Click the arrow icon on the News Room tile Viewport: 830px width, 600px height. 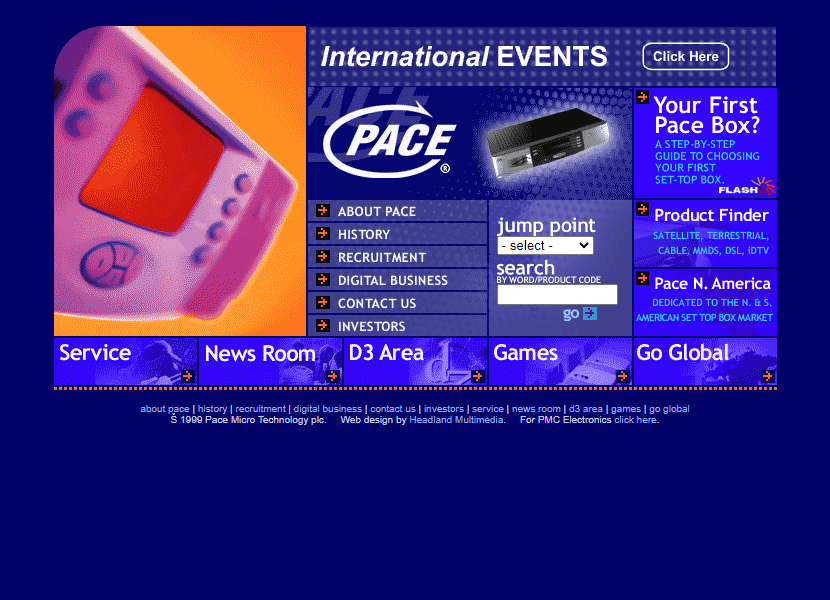pos(332,376)
